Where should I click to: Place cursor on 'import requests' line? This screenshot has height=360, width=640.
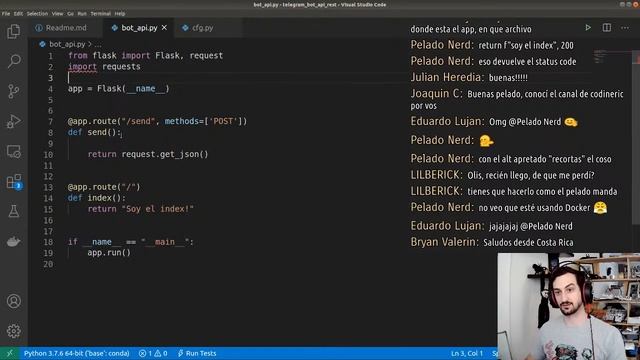[x=104, y=67]
